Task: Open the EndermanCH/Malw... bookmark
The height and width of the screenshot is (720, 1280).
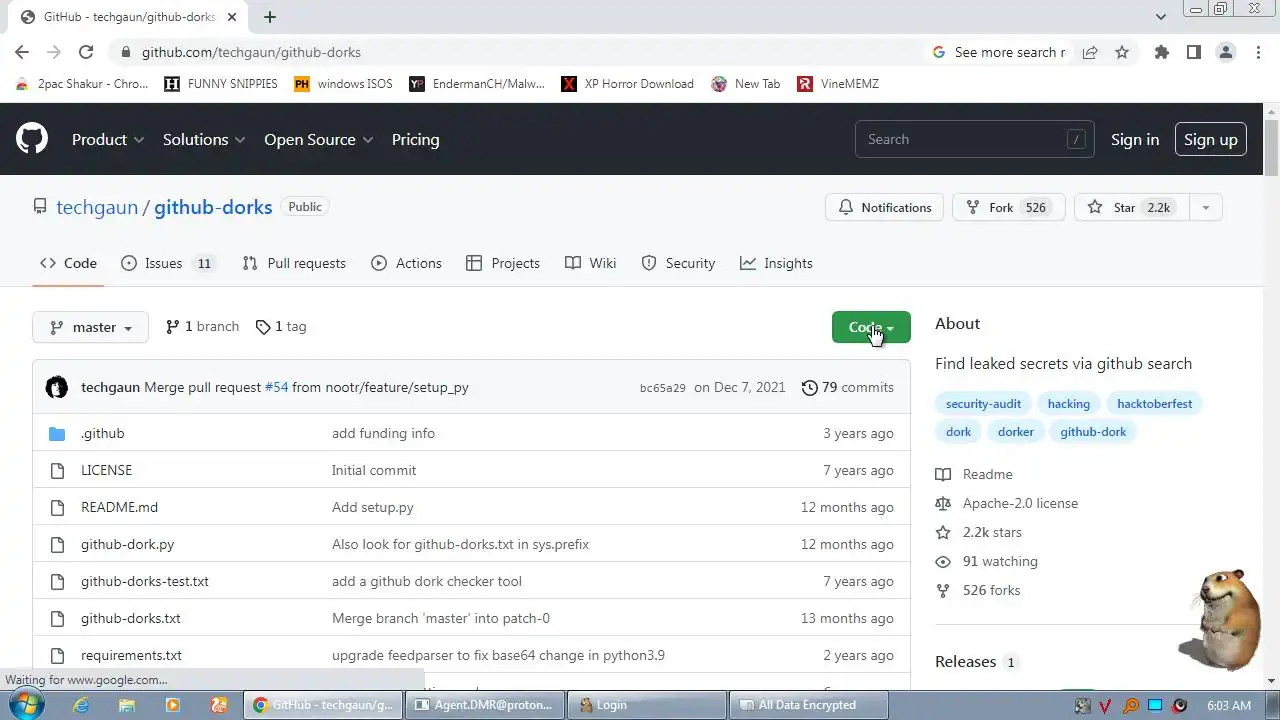Action: (477, 84)
